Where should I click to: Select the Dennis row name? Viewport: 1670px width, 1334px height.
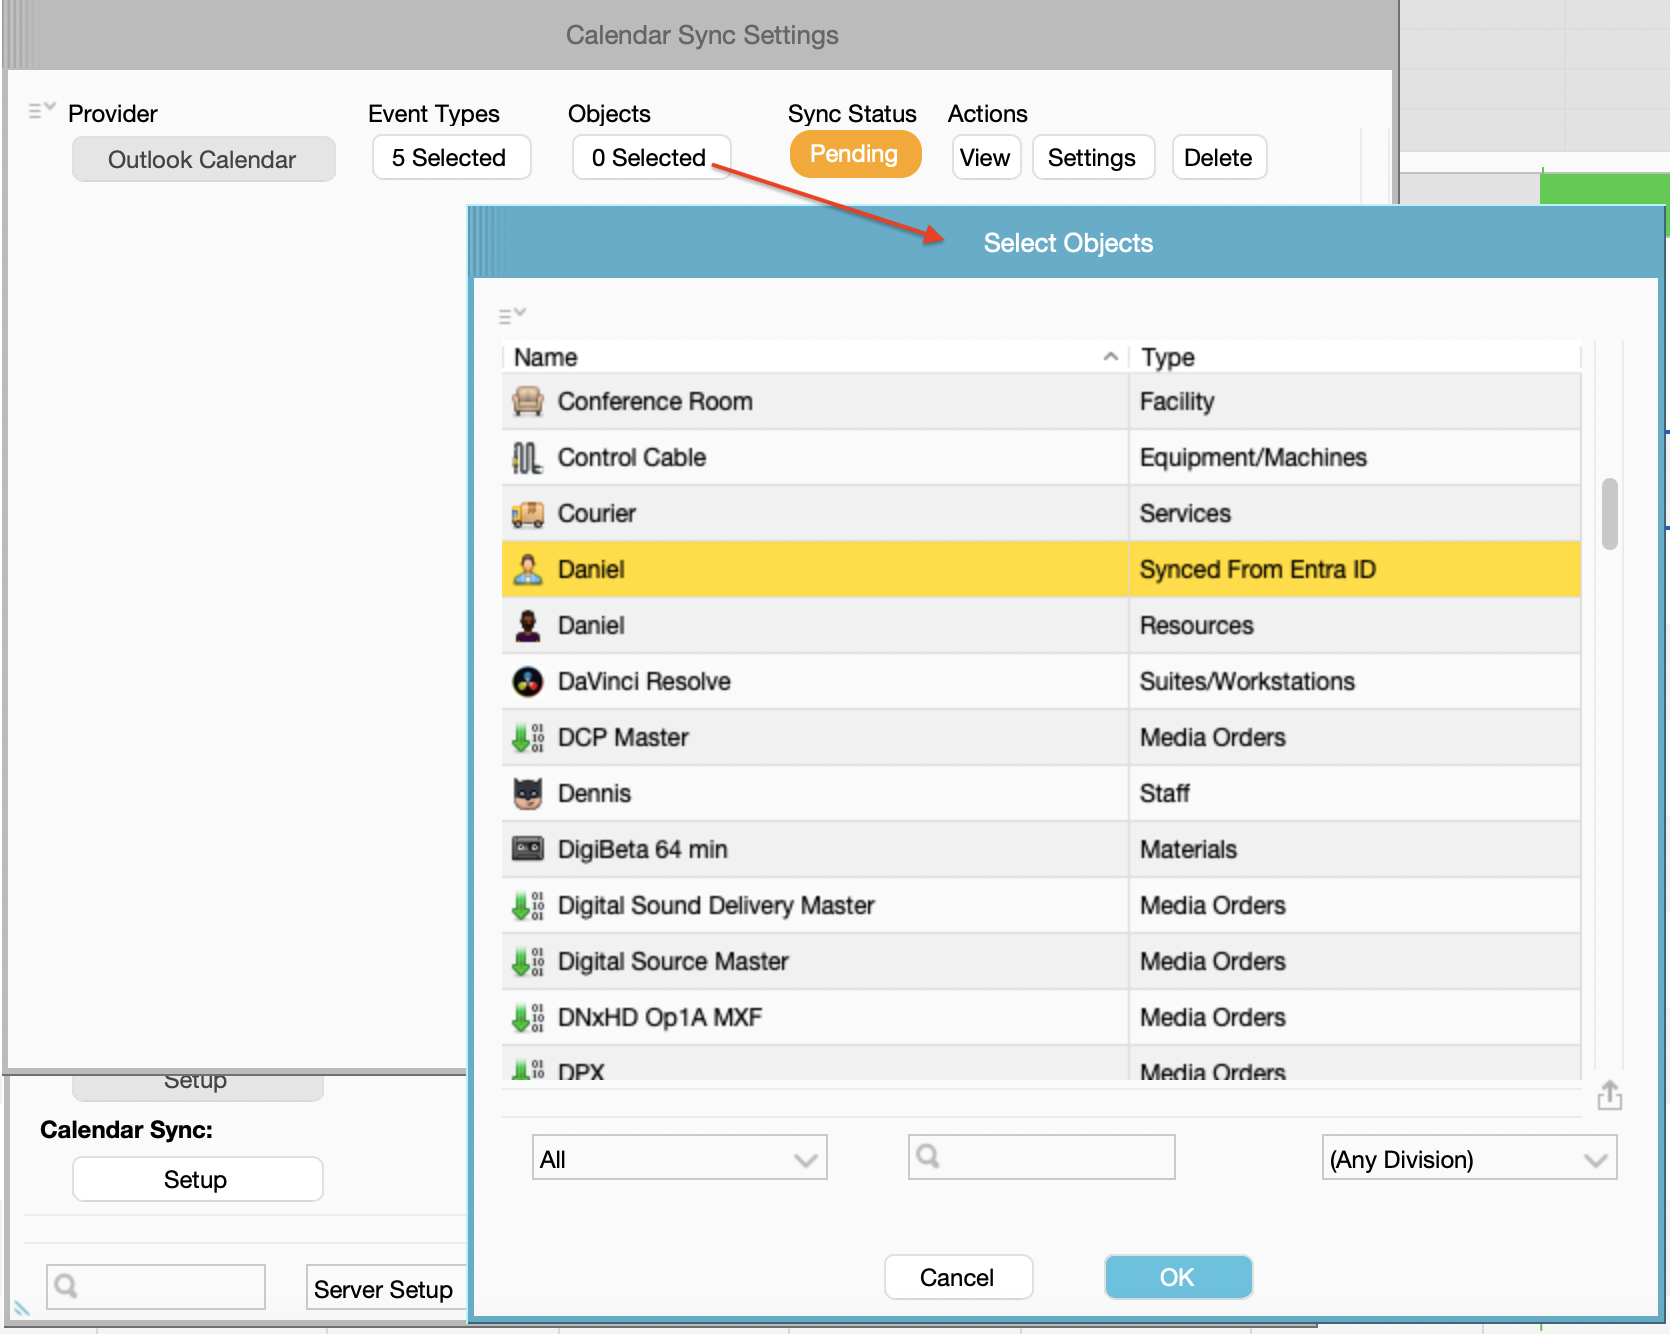[594, 793]
